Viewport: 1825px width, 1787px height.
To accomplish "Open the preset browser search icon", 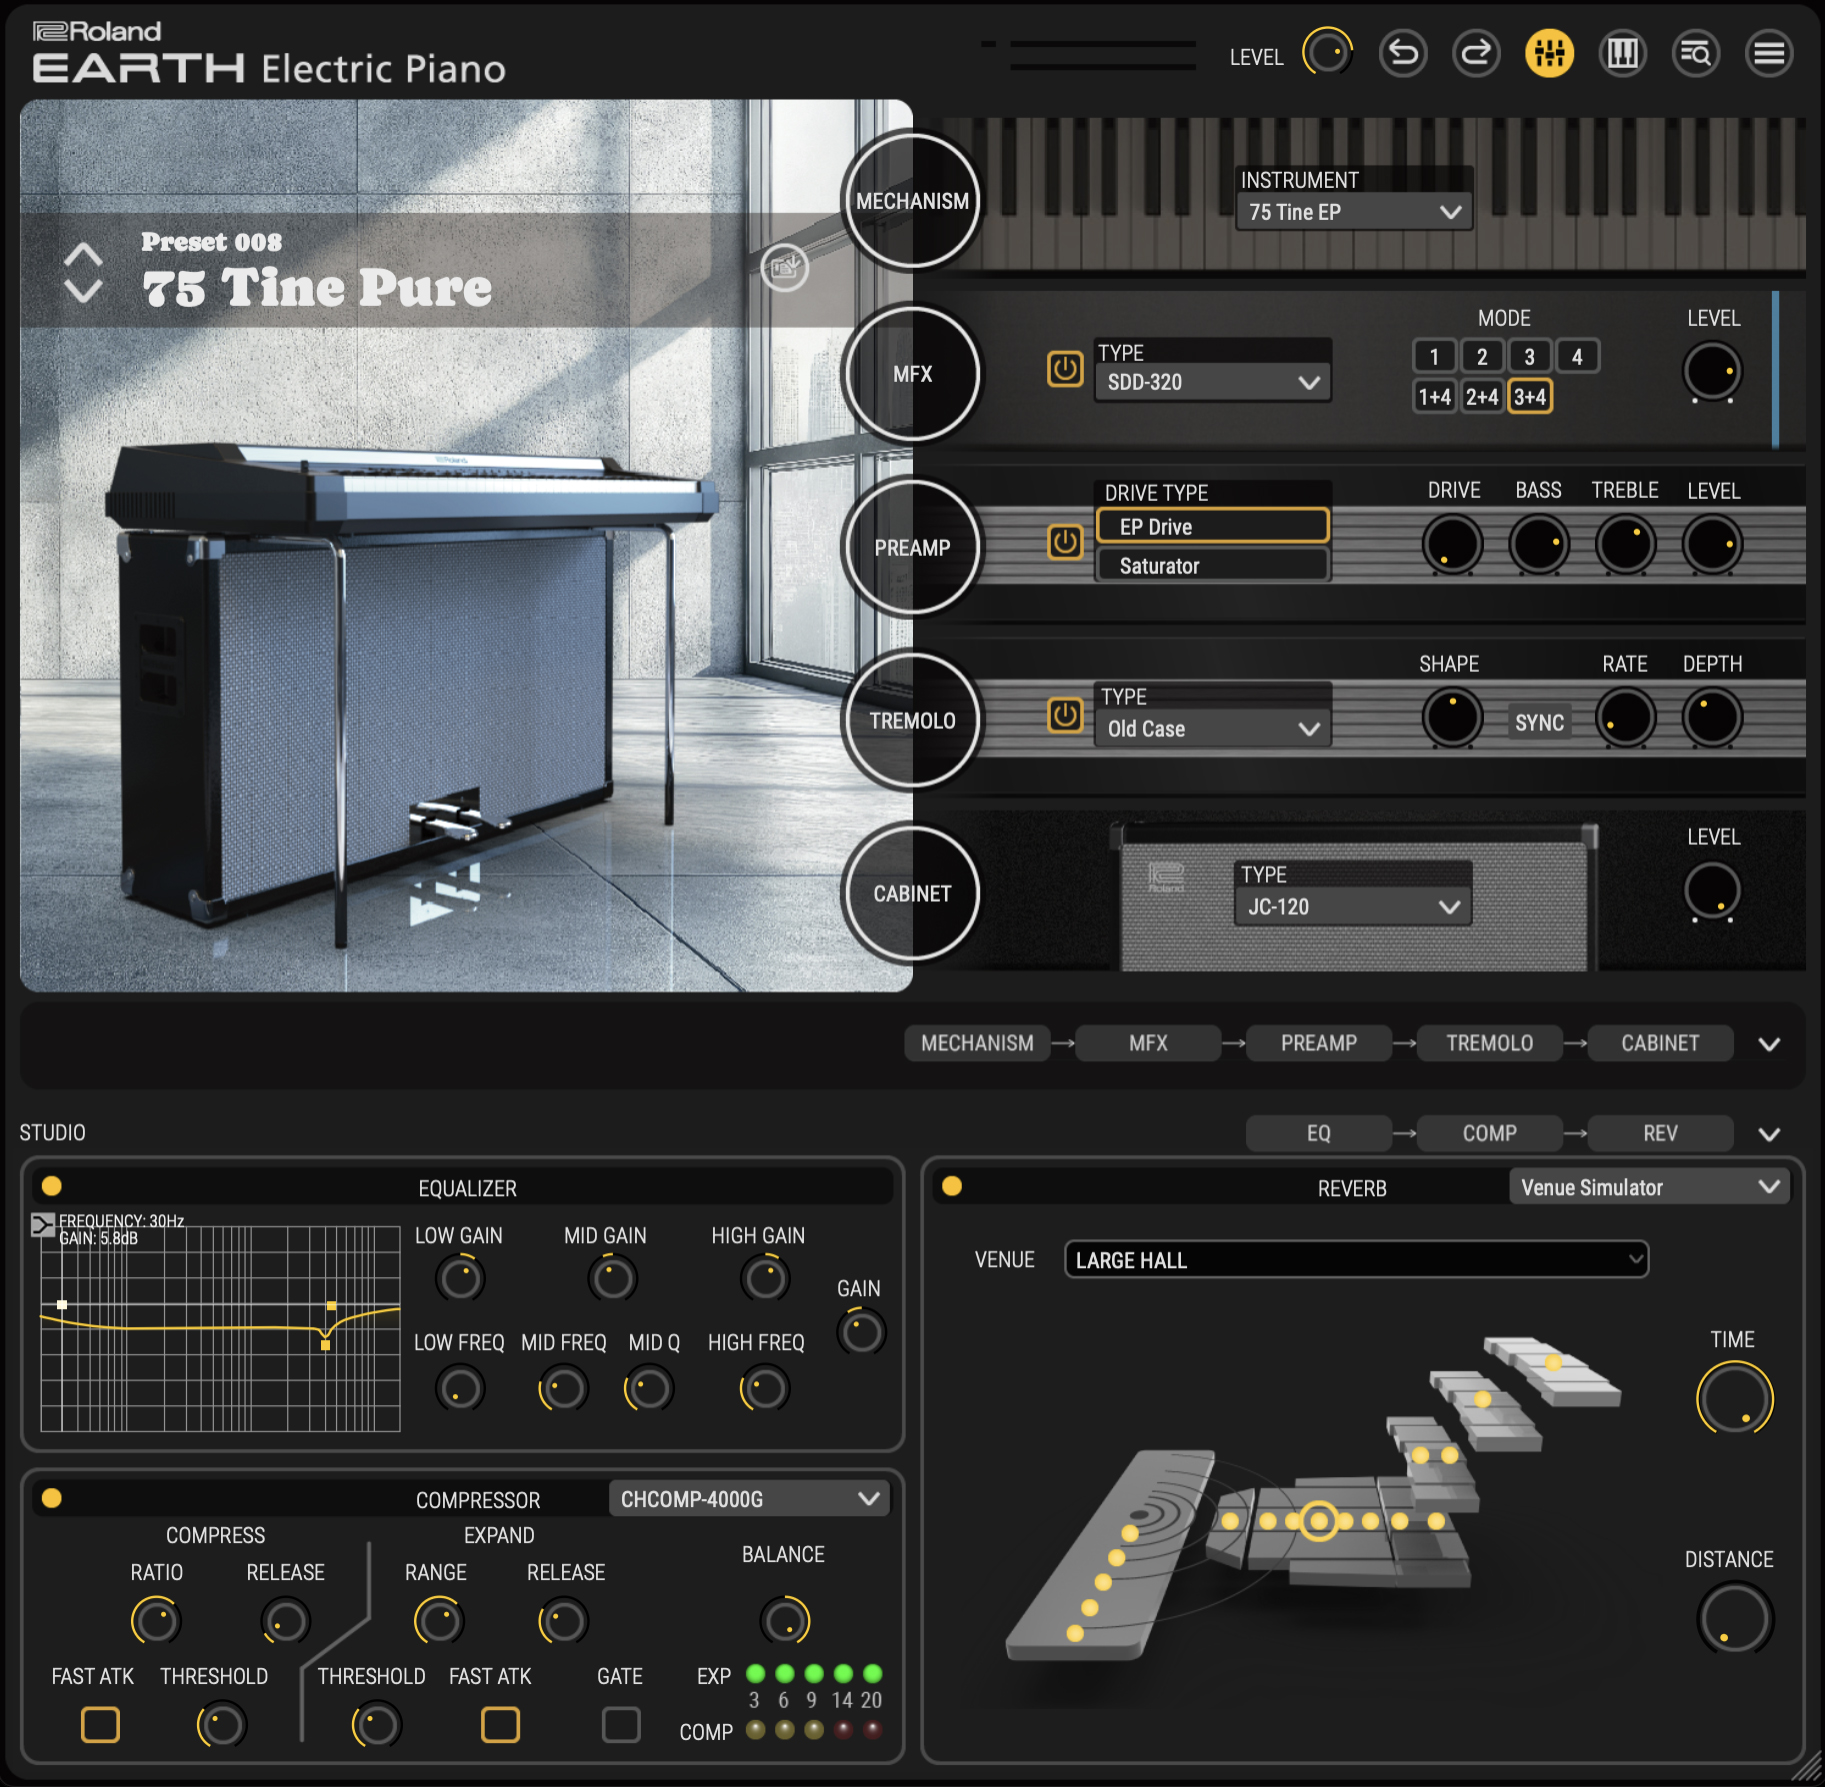I will pos(1696,53).
